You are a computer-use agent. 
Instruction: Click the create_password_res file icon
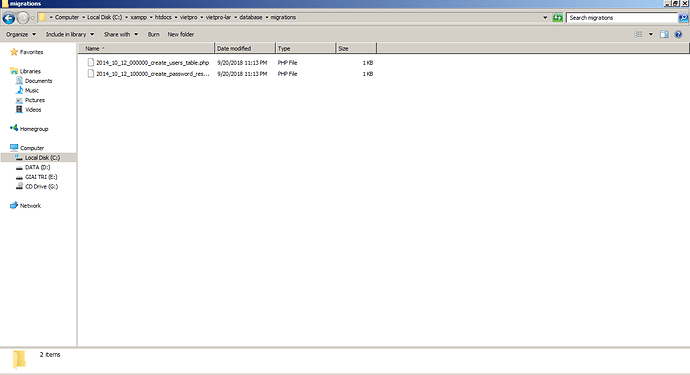(x=91, y=74)
